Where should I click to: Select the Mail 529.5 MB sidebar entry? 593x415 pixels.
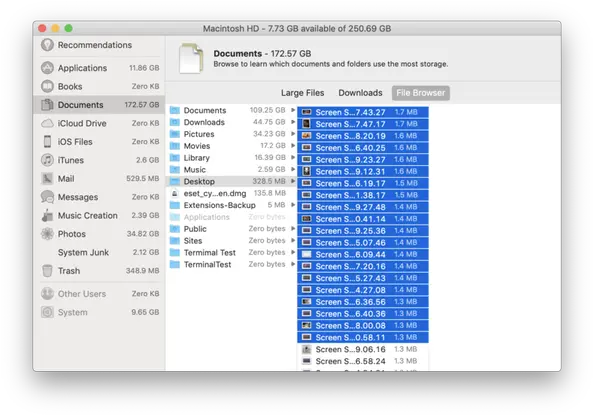(x=99, y=179)
